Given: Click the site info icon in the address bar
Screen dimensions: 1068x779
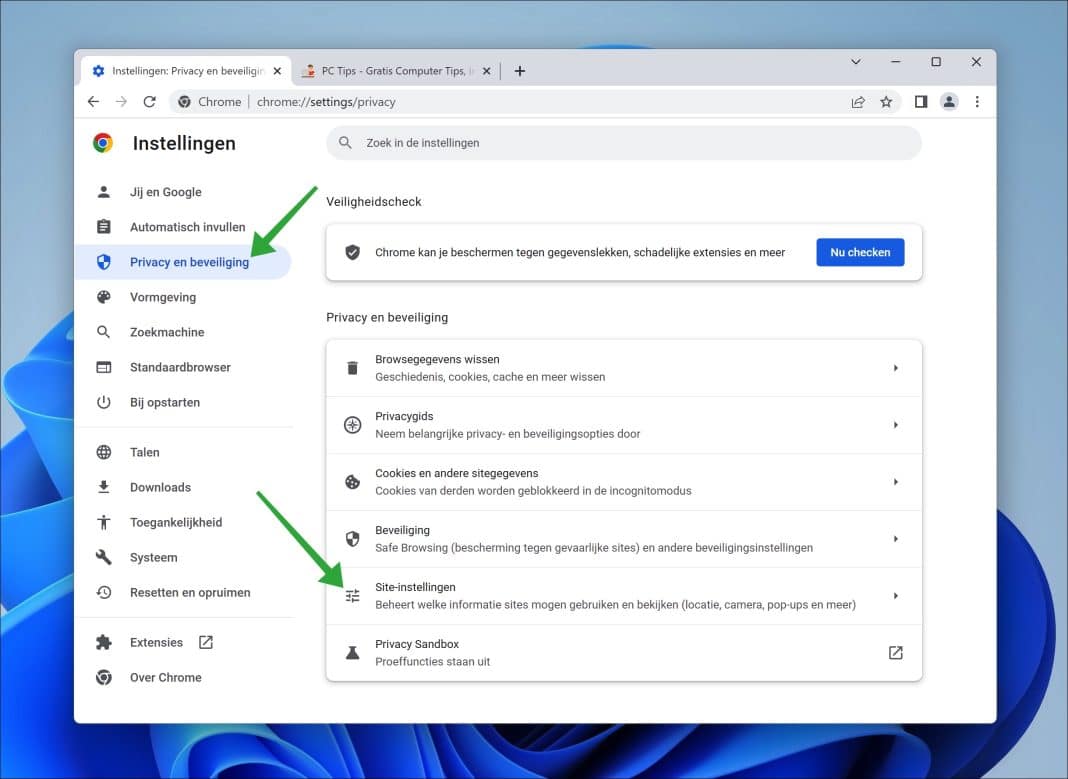Looking at the screenshot, I should pos(185,101).
